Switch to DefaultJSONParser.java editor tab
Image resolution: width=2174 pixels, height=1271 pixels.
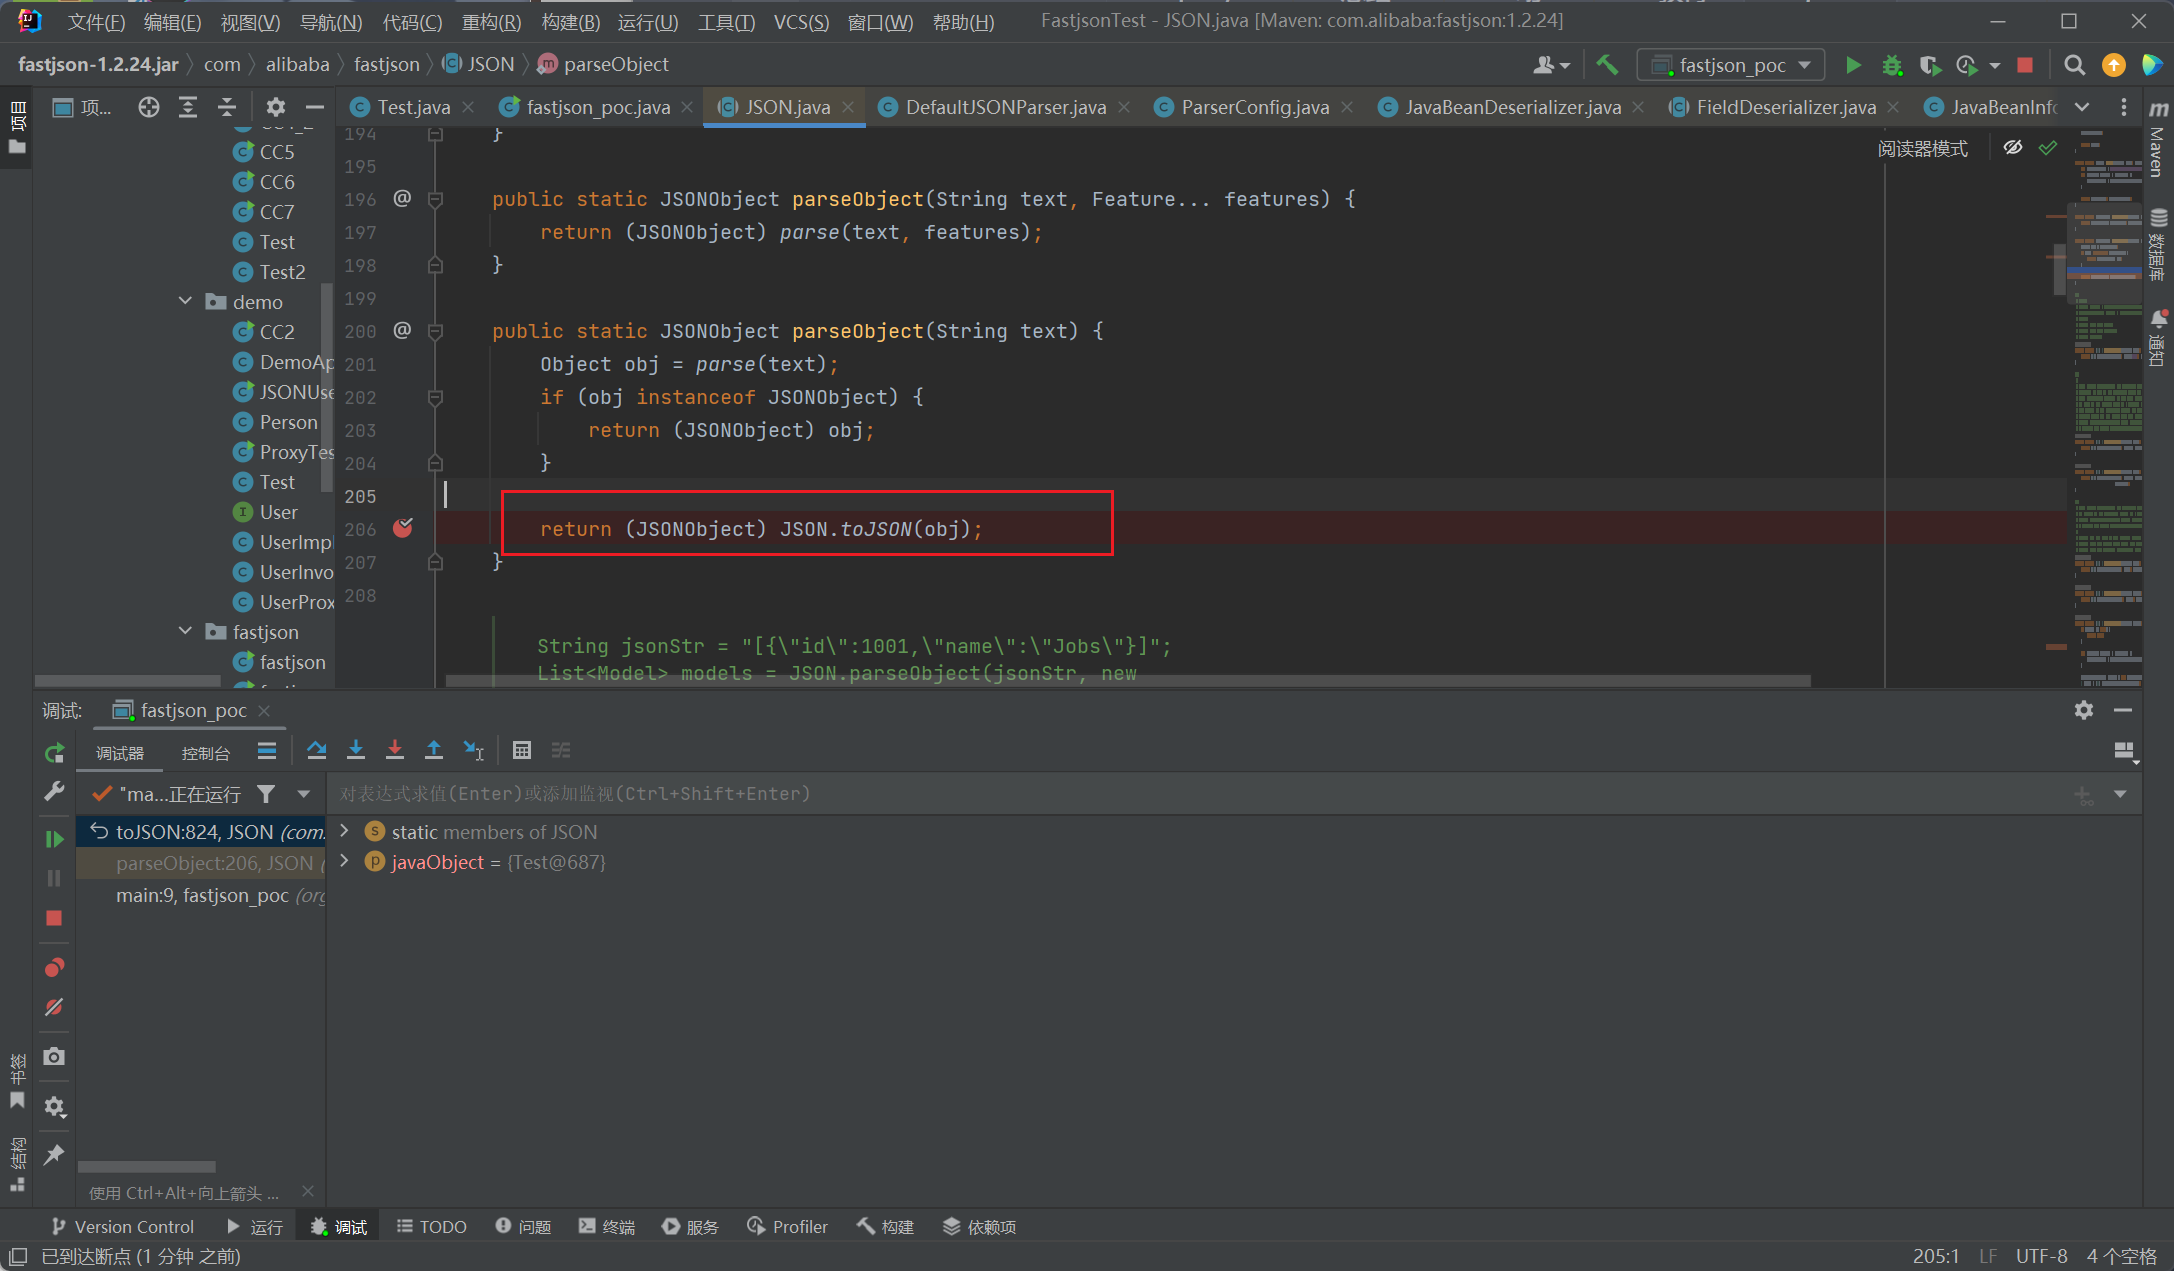pyautogui.click(x=1005, y=107)
